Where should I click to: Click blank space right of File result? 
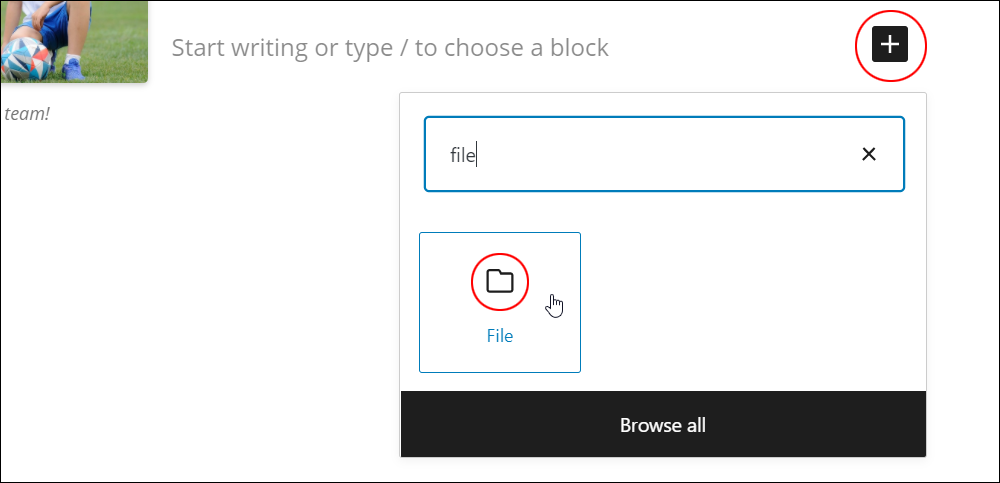click(x=753, y=302)
